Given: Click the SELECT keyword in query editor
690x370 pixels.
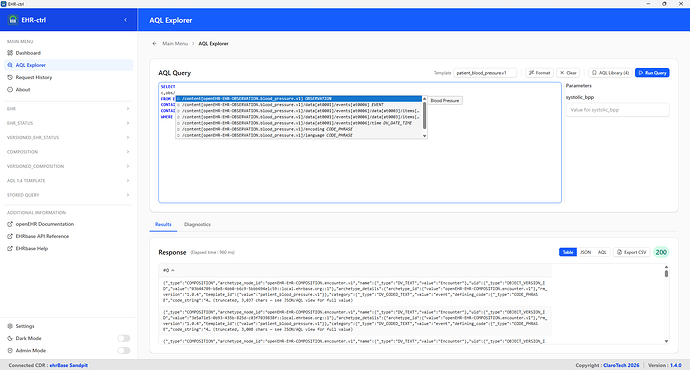Looking at the screenshot, I should (168, 87).
